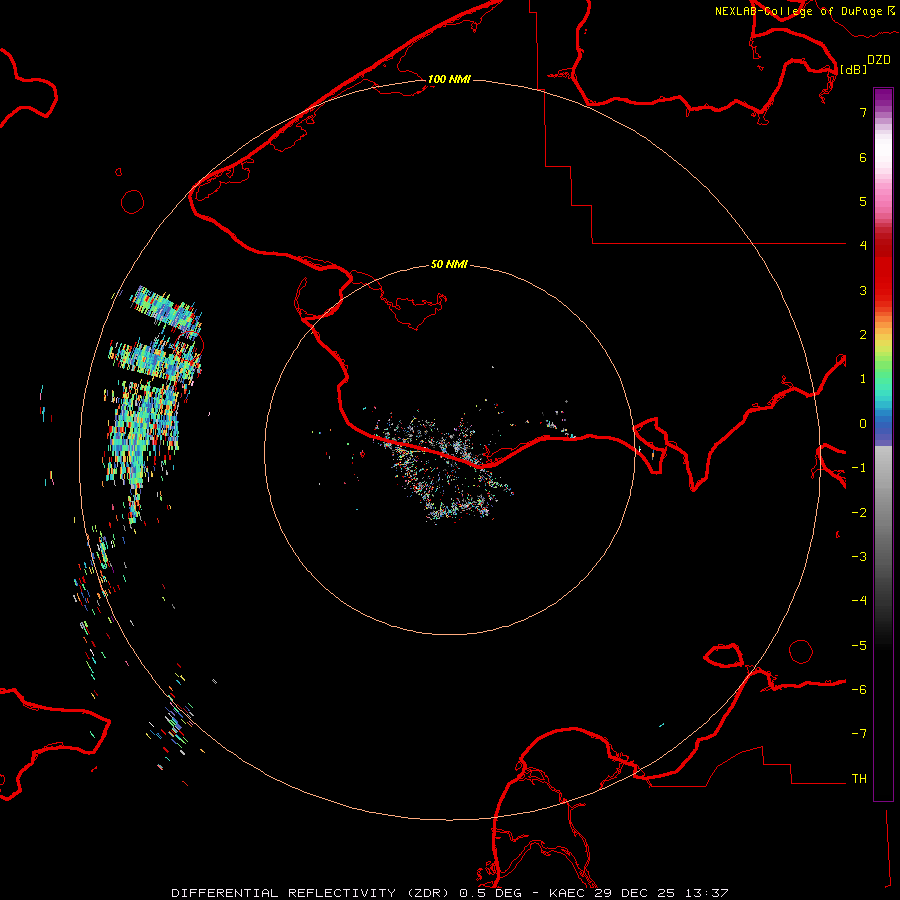Click the 6 value on the color scale
The width and height of the screenshot is (900, 900).
pos(863,157)
